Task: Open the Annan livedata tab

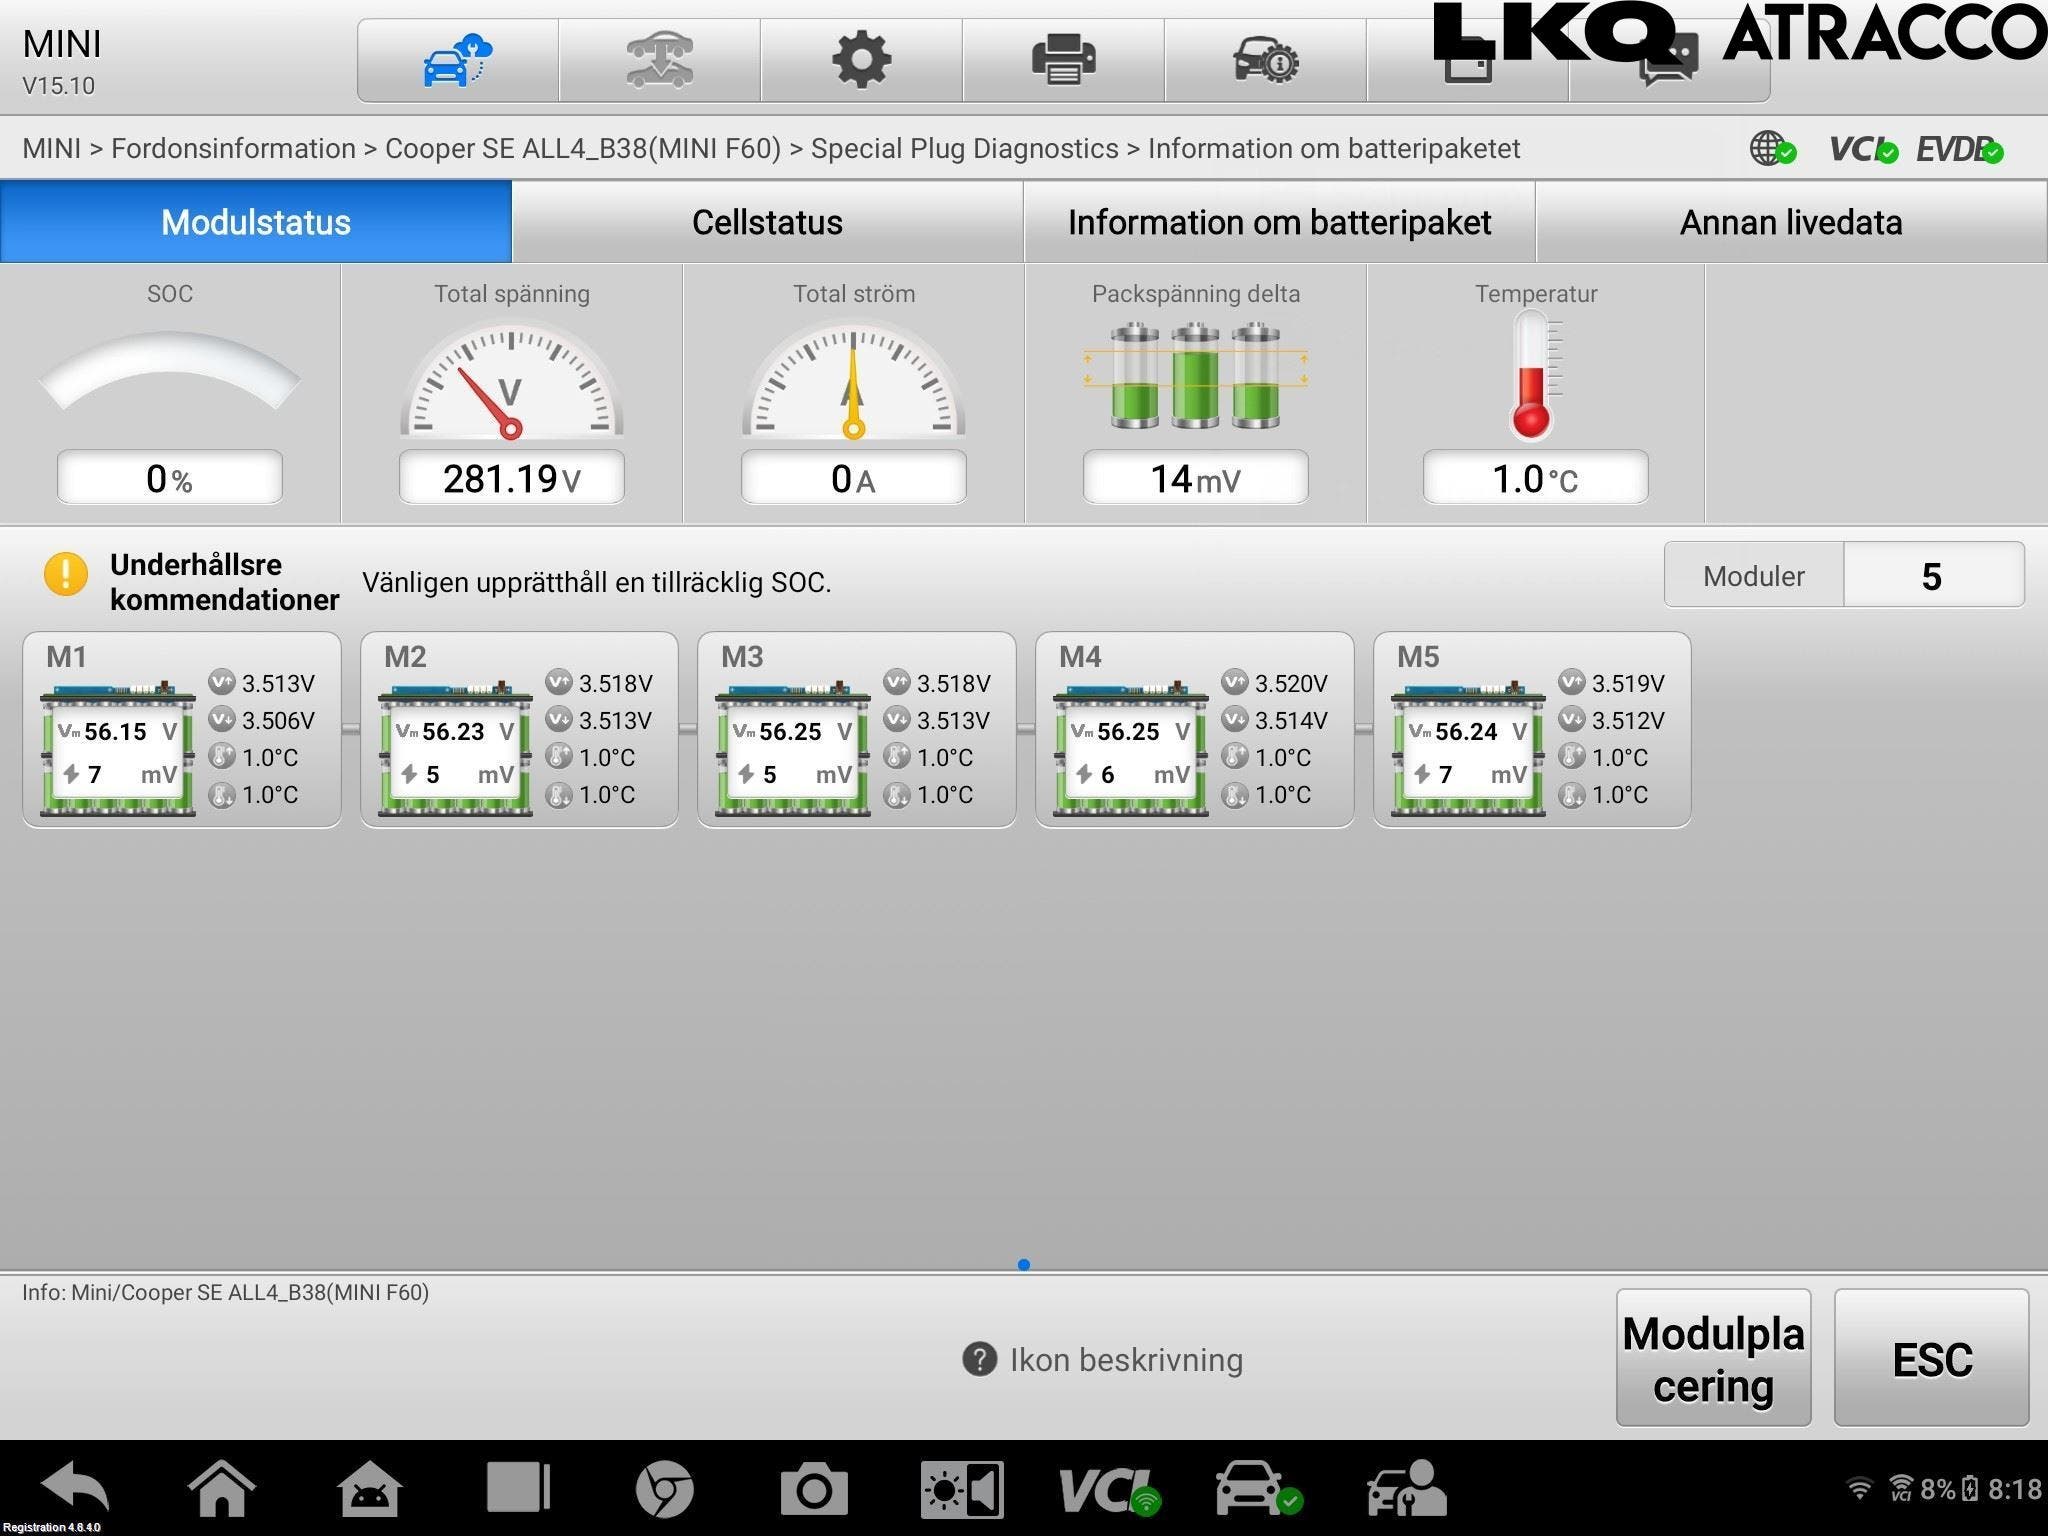Action: click(x=1791, y=222)
